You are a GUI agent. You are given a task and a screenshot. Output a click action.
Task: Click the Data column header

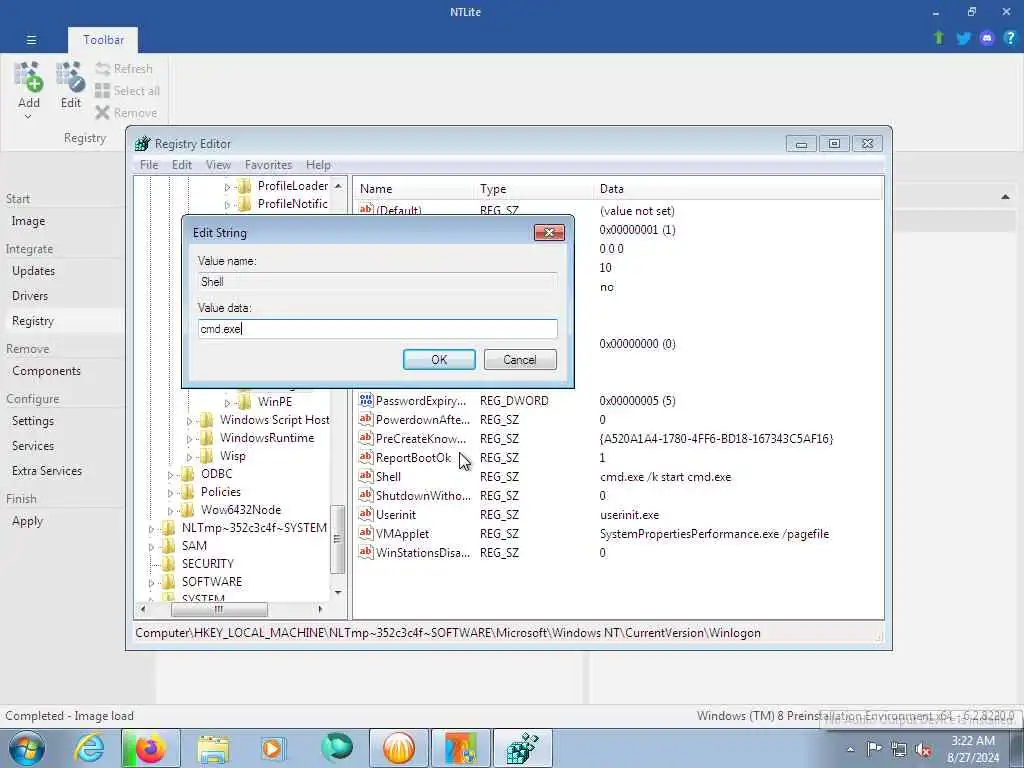click(x=739, y=189)
